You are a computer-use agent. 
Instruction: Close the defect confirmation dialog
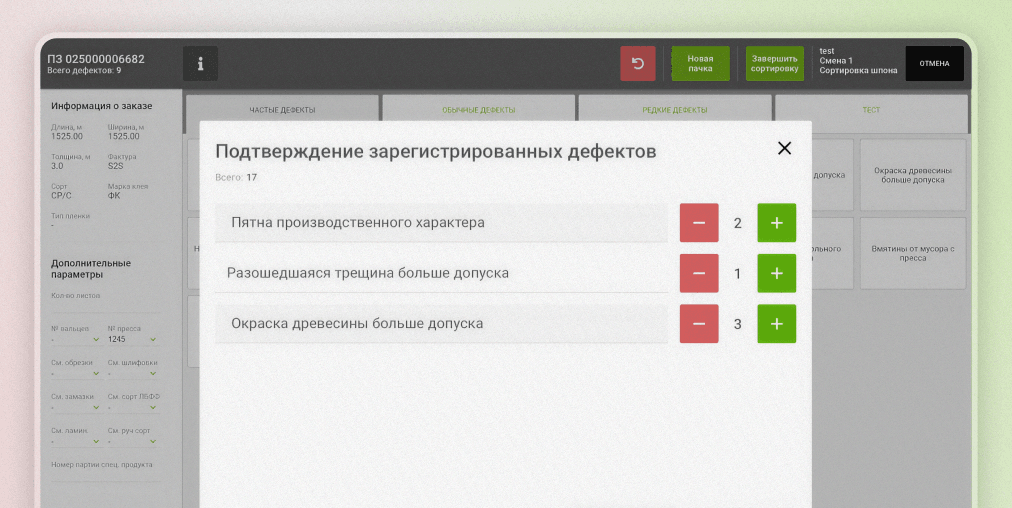pyautogui.click(x=784, y=148)
